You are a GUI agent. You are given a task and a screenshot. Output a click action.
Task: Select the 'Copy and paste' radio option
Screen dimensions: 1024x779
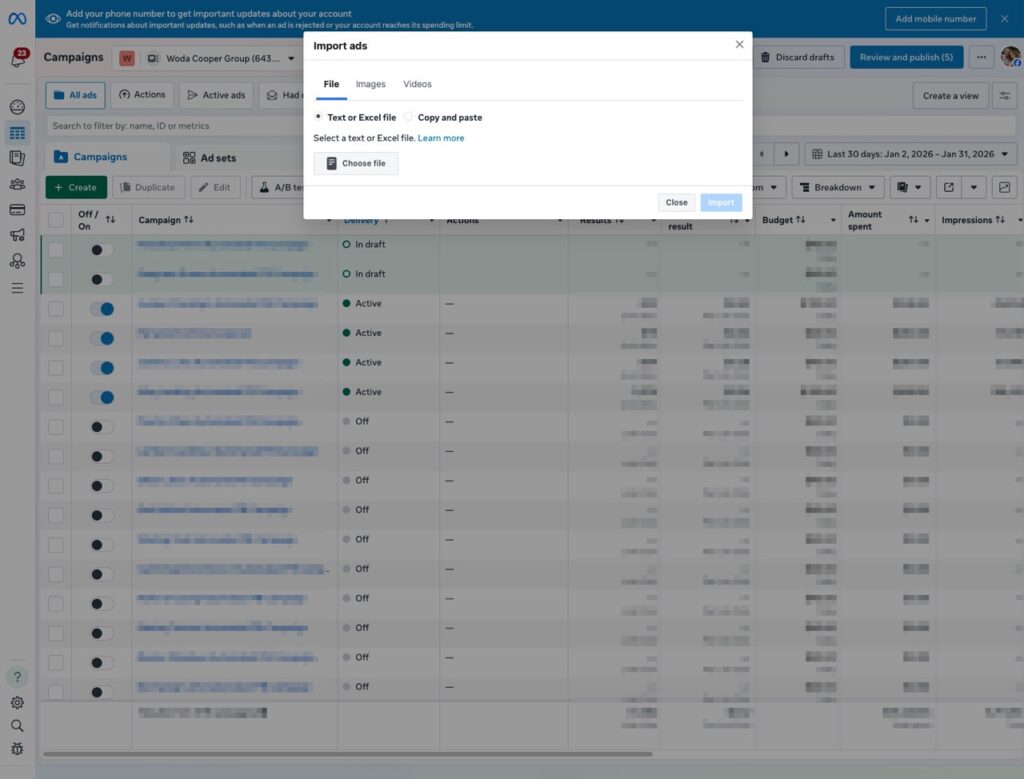point(408,117)
